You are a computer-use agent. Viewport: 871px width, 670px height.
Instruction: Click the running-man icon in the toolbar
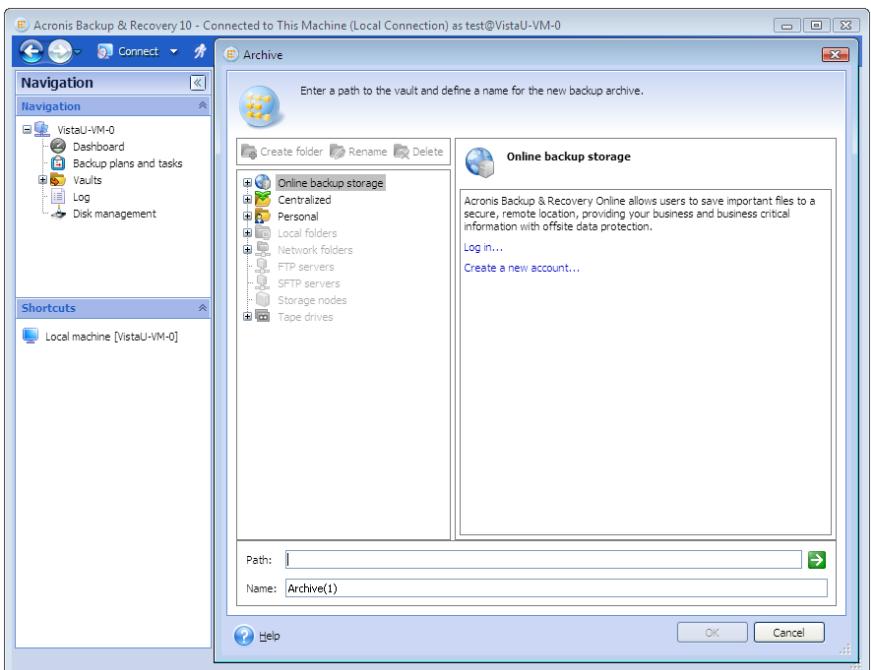pos(200,51)
